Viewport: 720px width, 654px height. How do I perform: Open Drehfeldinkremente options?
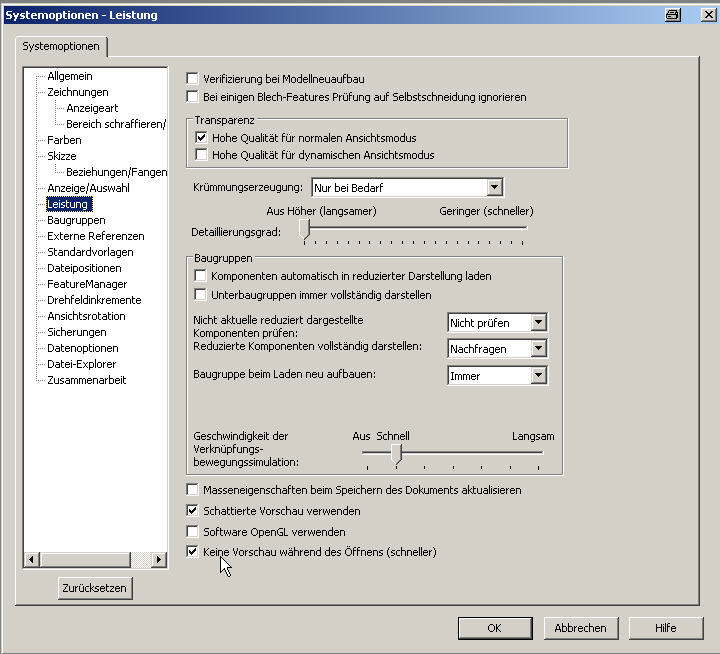tap(94, 300)
